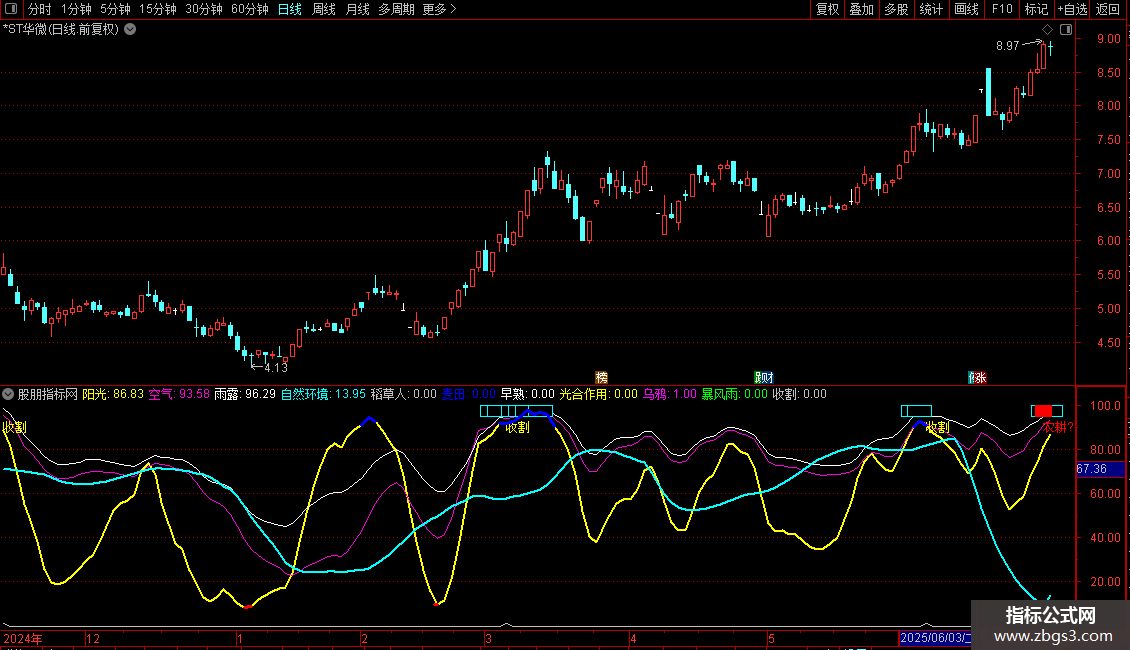The height and width of the screenshot is (650, 1130).
Task: Select the 60分钟 period
Action: (250, 9)
